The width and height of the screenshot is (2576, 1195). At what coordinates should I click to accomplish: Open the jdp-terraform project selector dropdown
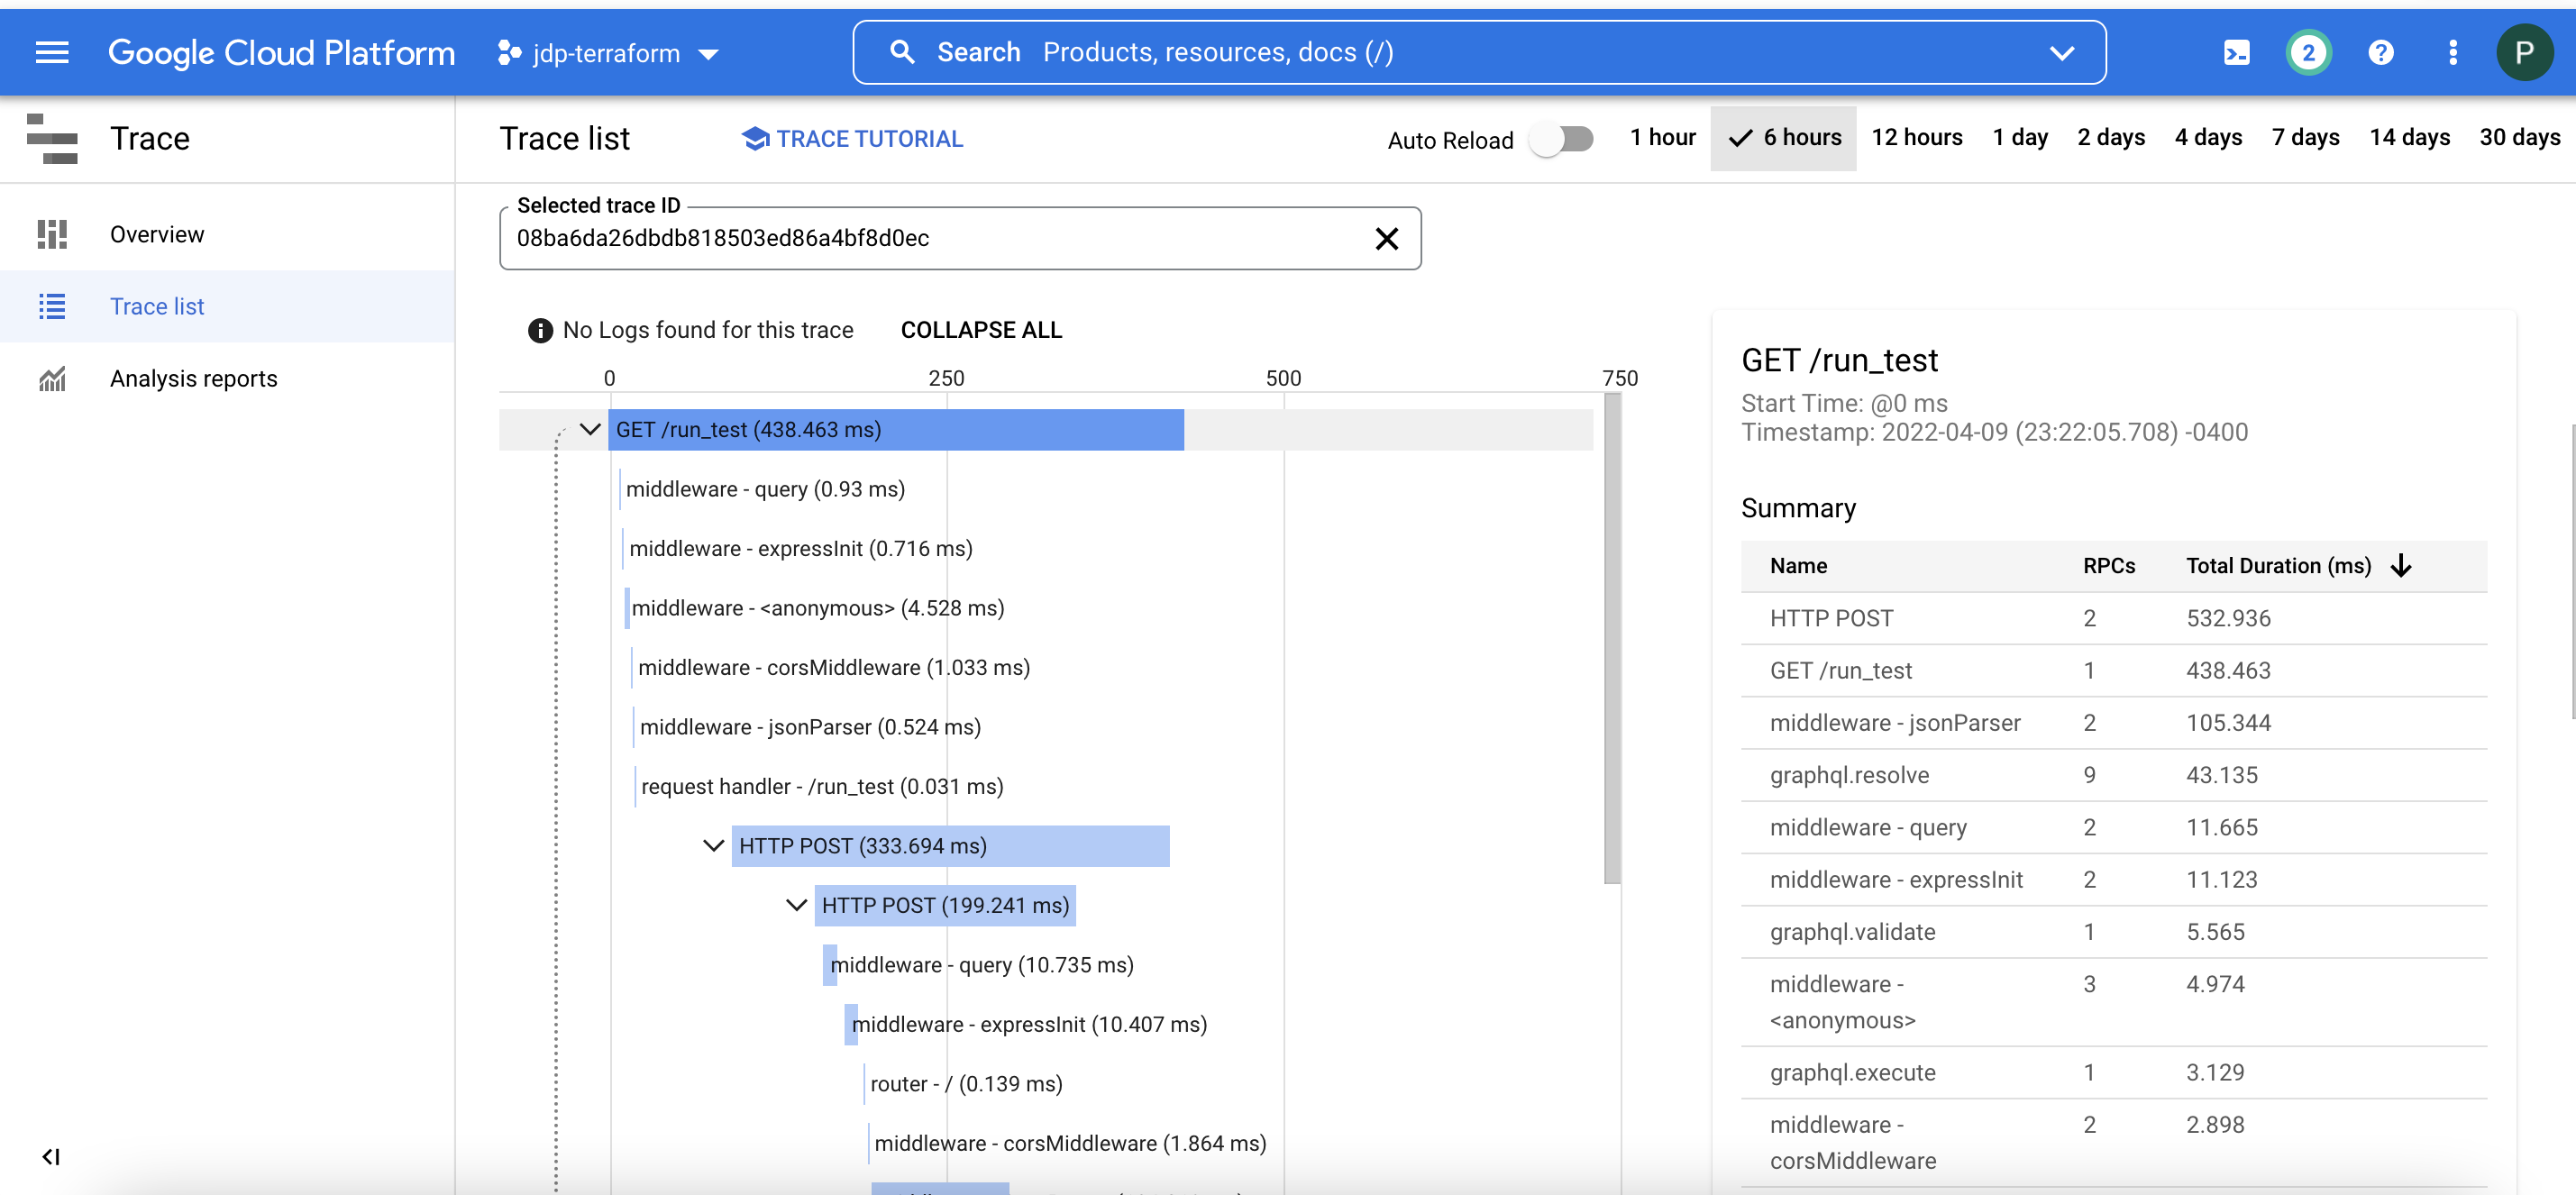(608, 53)
